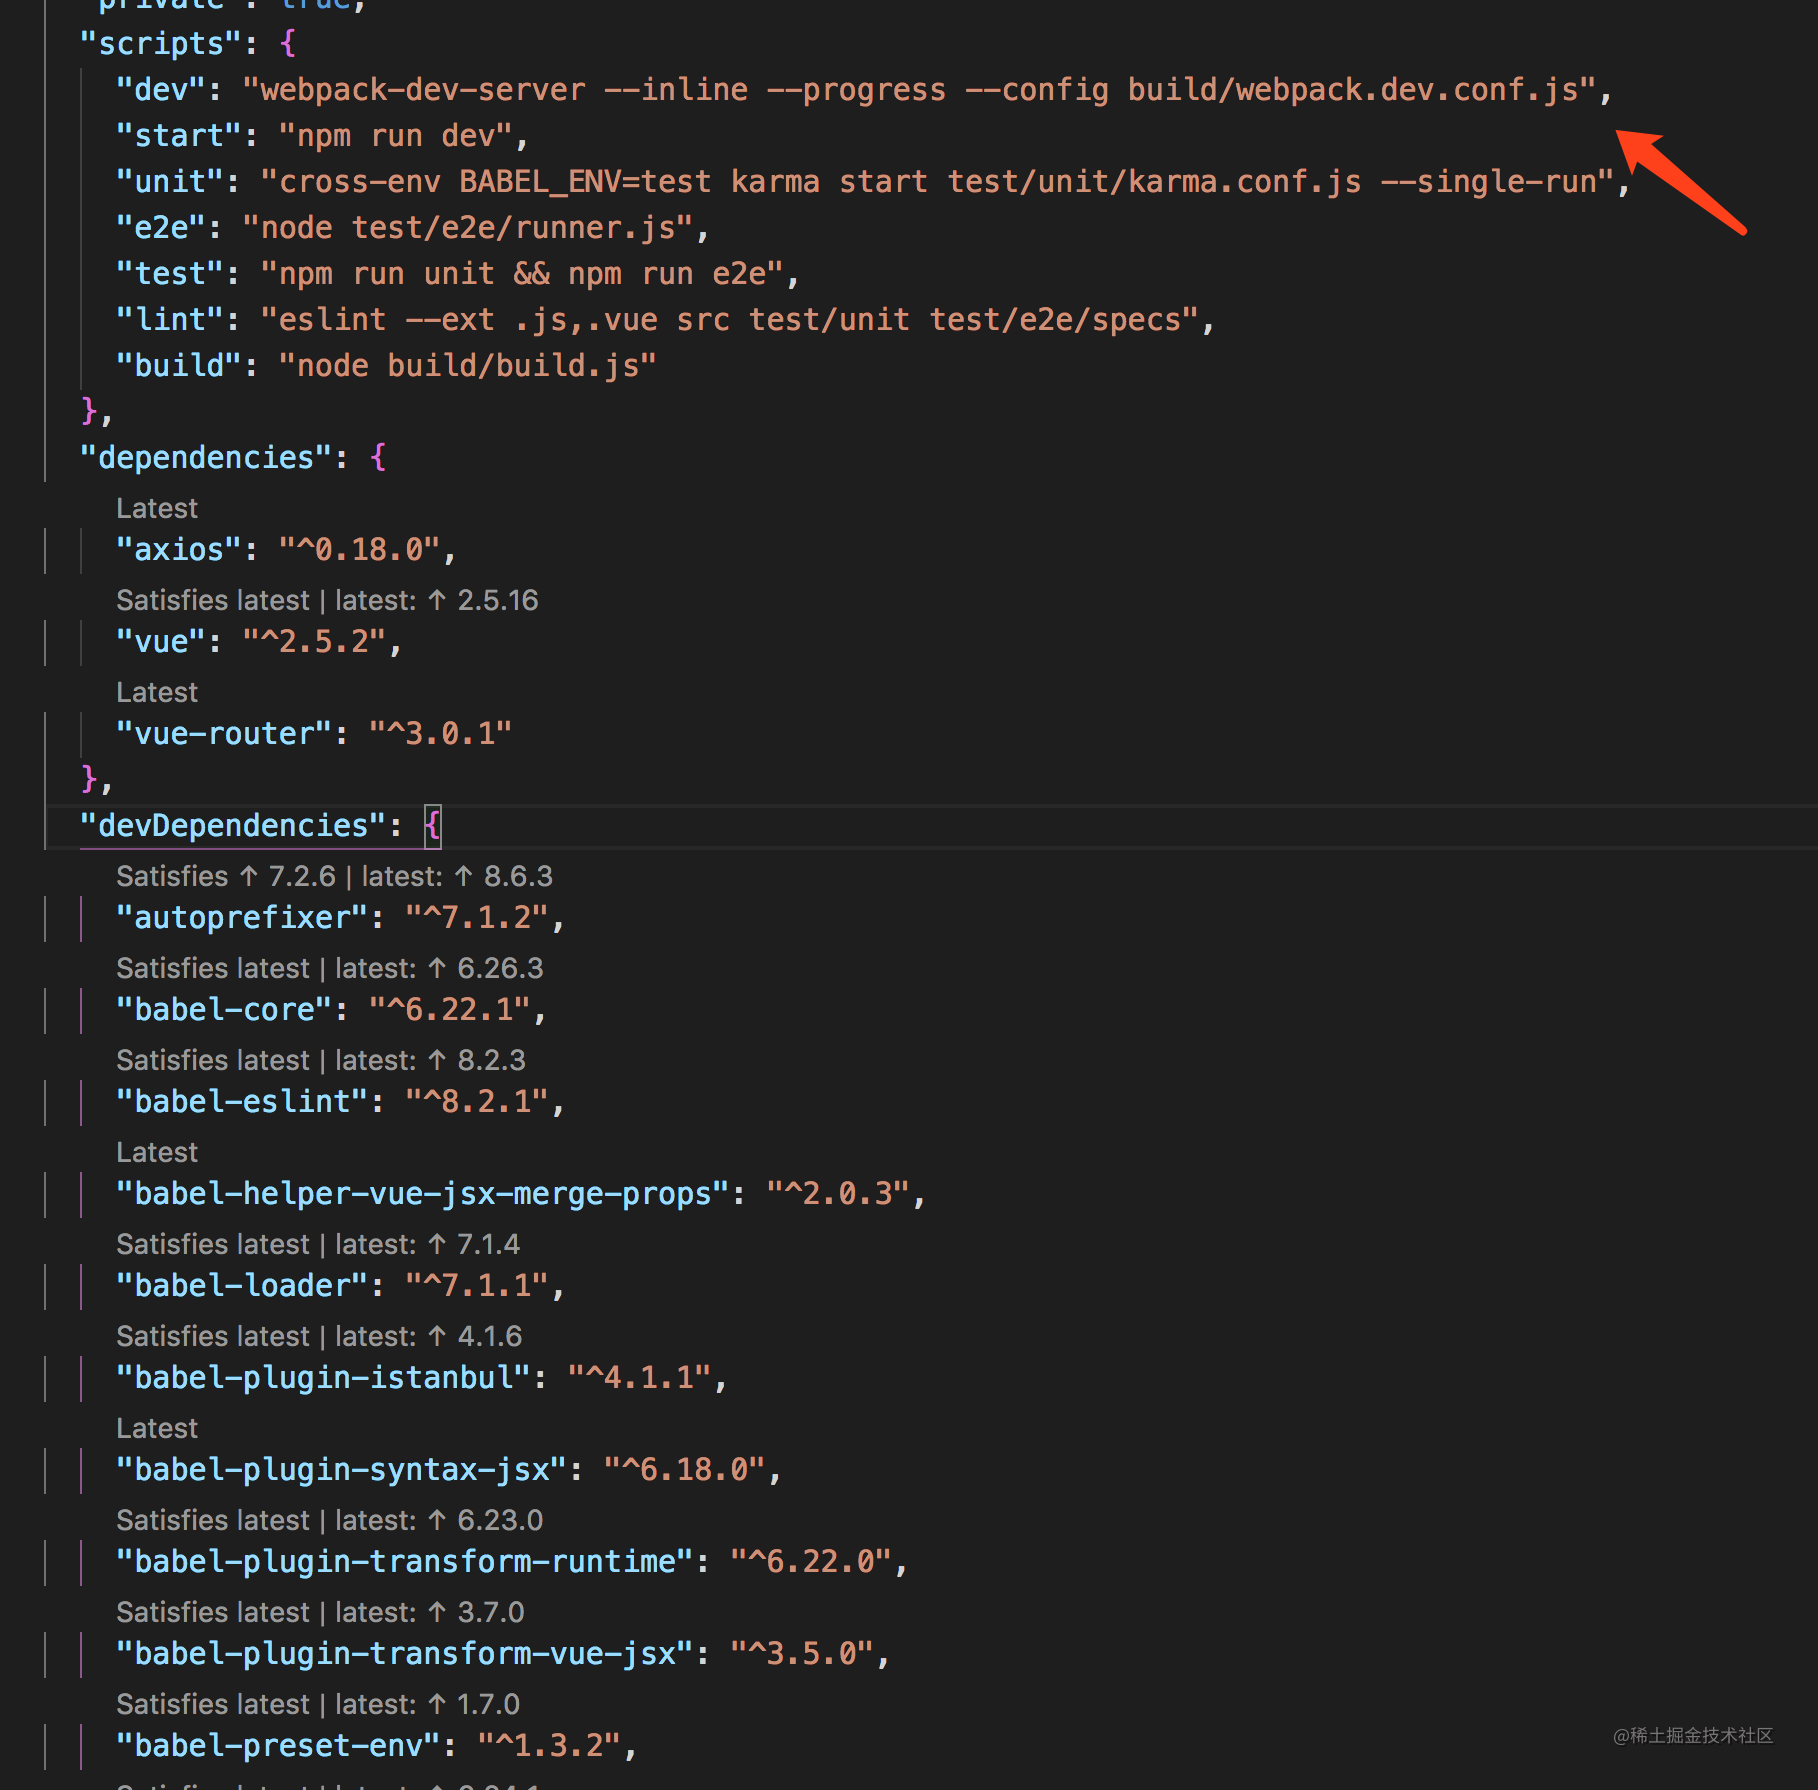Image resolution: width=1818 pixels, height=1790 pixels.
Task: Click the webpack-dev-server command string
Action: [x=920, y=90]
